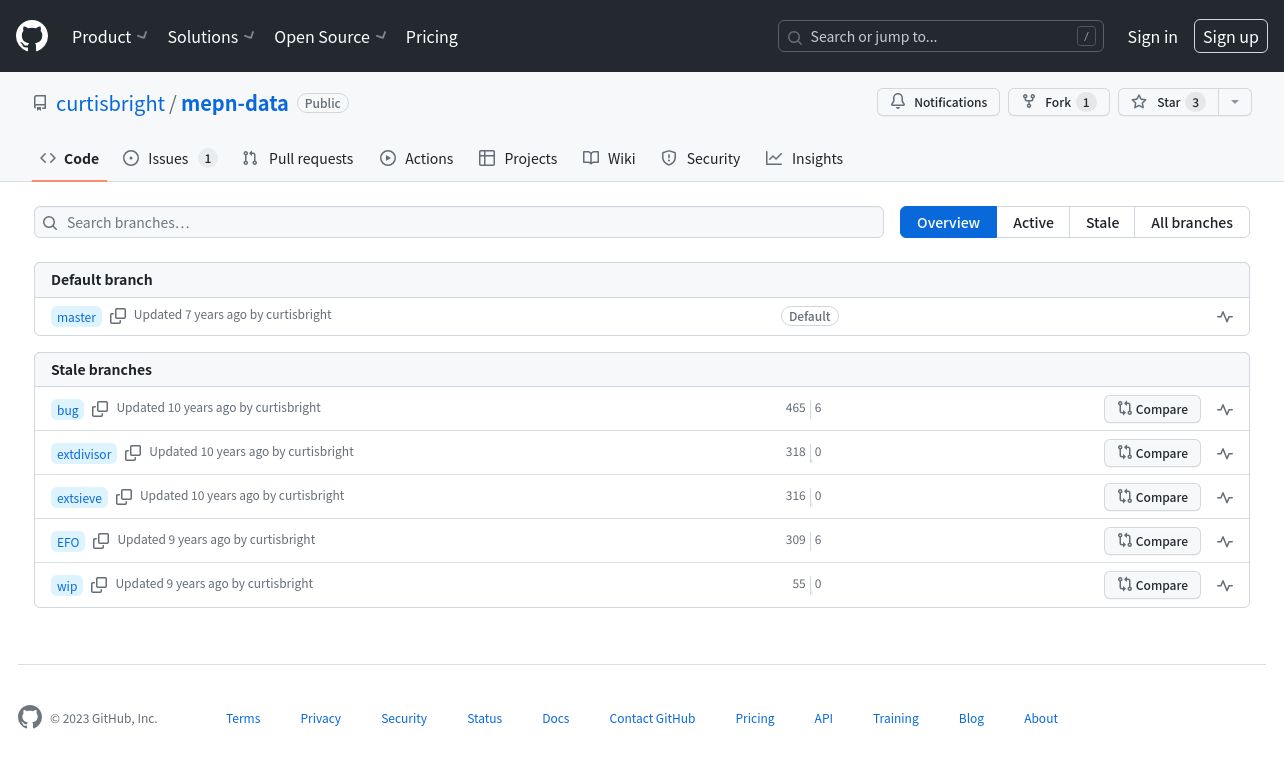Viewport: 1284px width, 778px height.
Task: Open mepn-data repository link
Action: click(235, 103)
